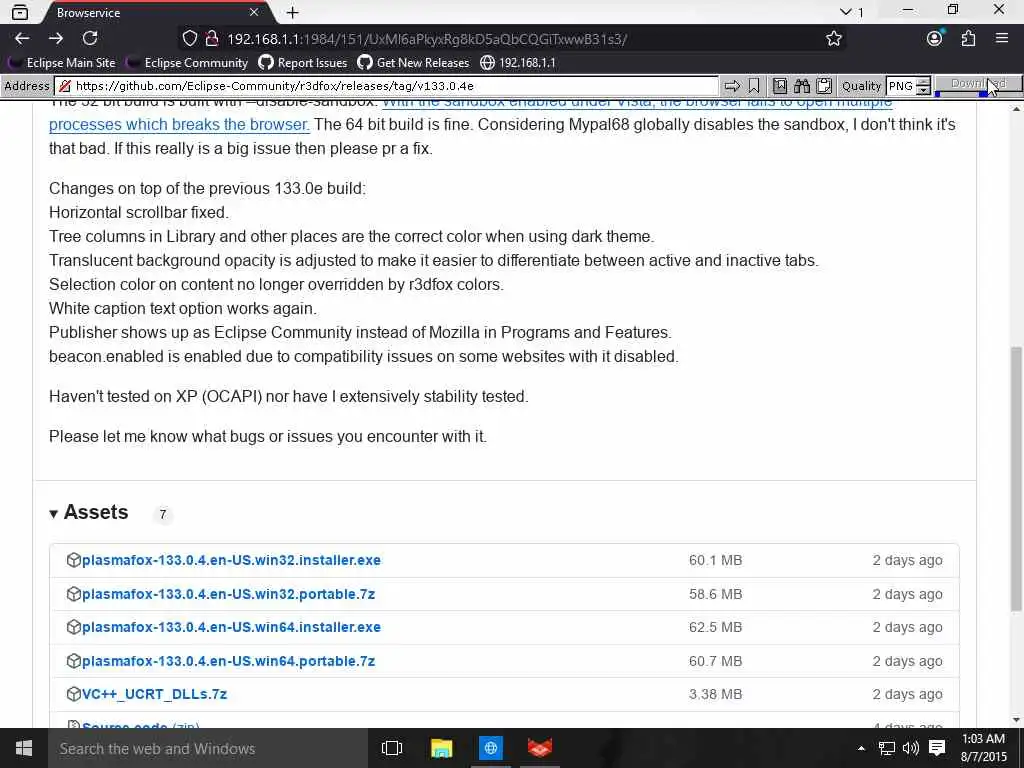Open Get New Releases bookmark
This screenshot has height=768, width=1024.
point(413,63)
